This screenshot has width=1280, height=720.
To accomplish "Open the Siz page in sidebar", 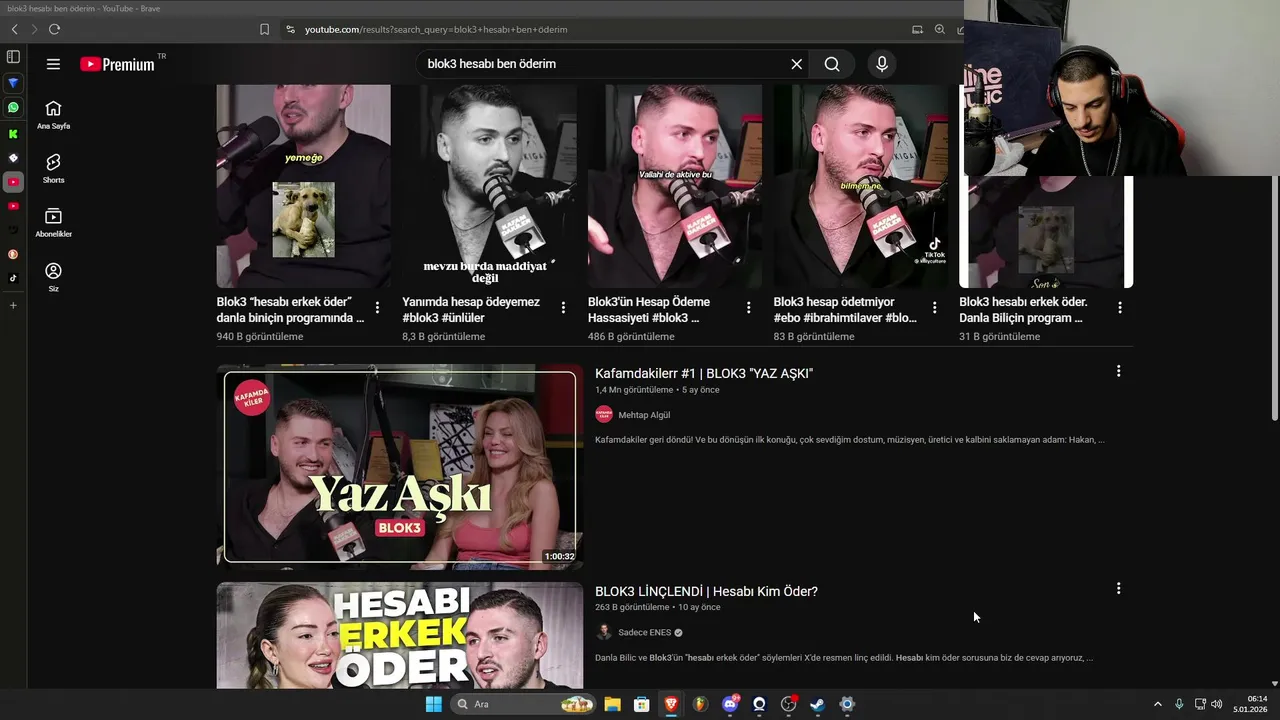I will (x=53, y=277).
